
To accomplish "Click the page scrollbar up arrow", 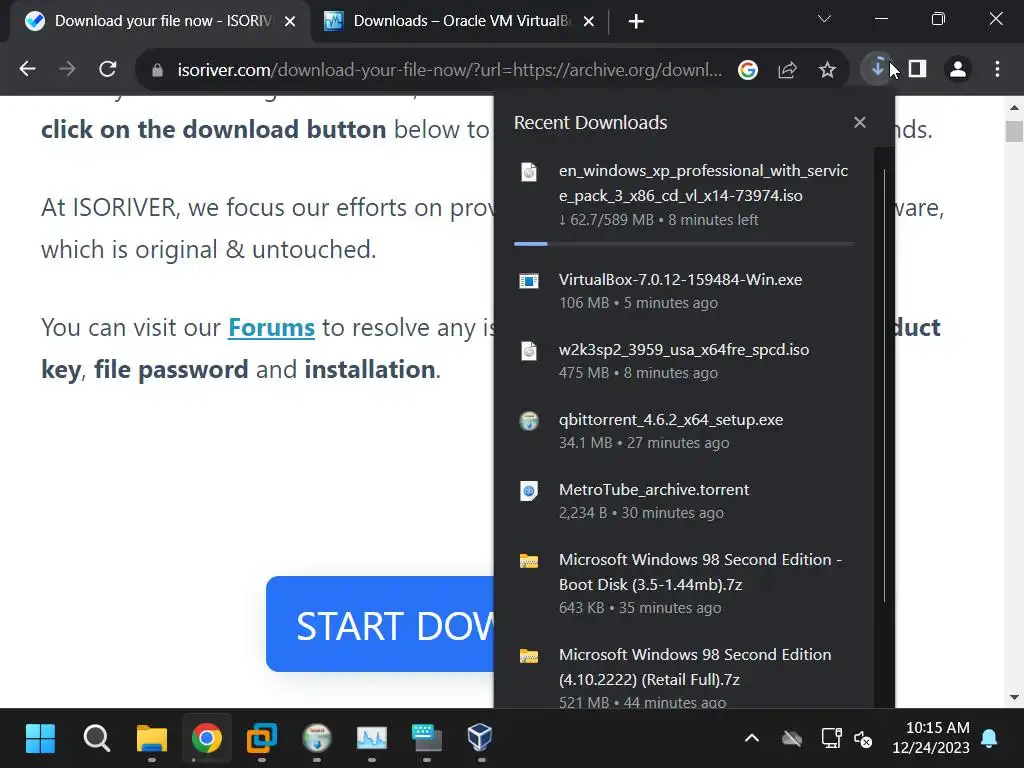I will coord(1014,108).
